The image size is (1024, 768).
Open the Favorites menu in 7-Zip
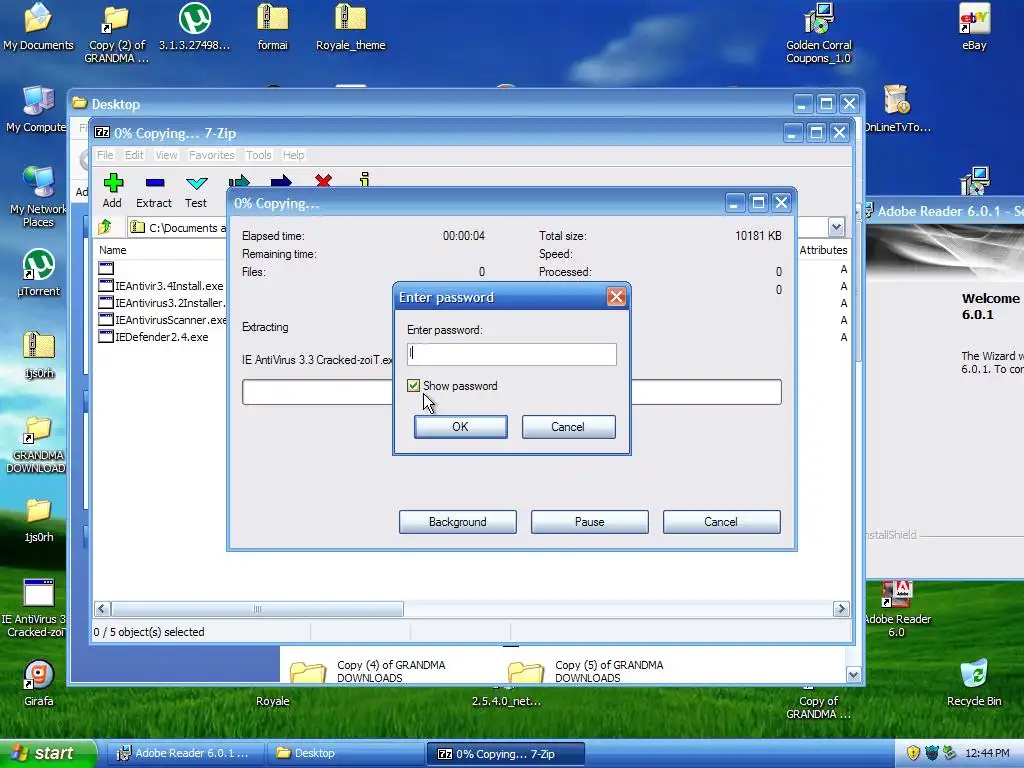pos(212,155)
